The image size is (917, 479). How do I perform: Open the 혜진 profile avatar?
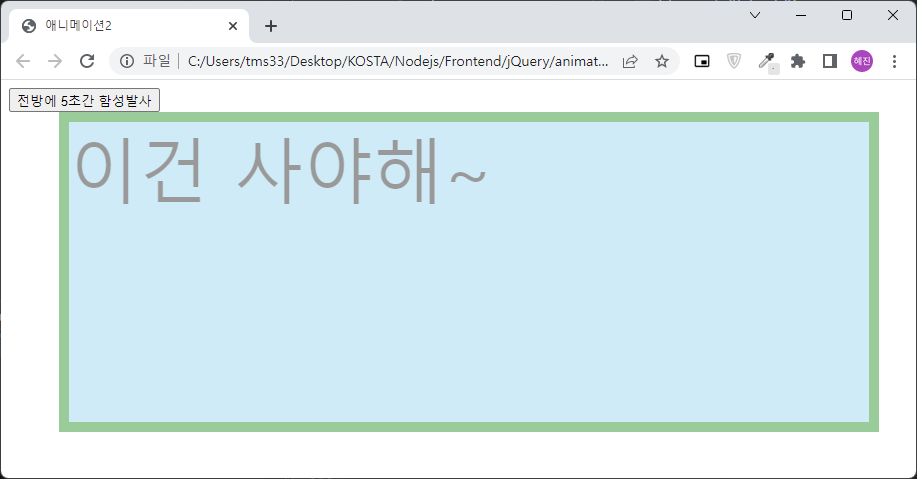pyautogui.click(x=862, y=61)
